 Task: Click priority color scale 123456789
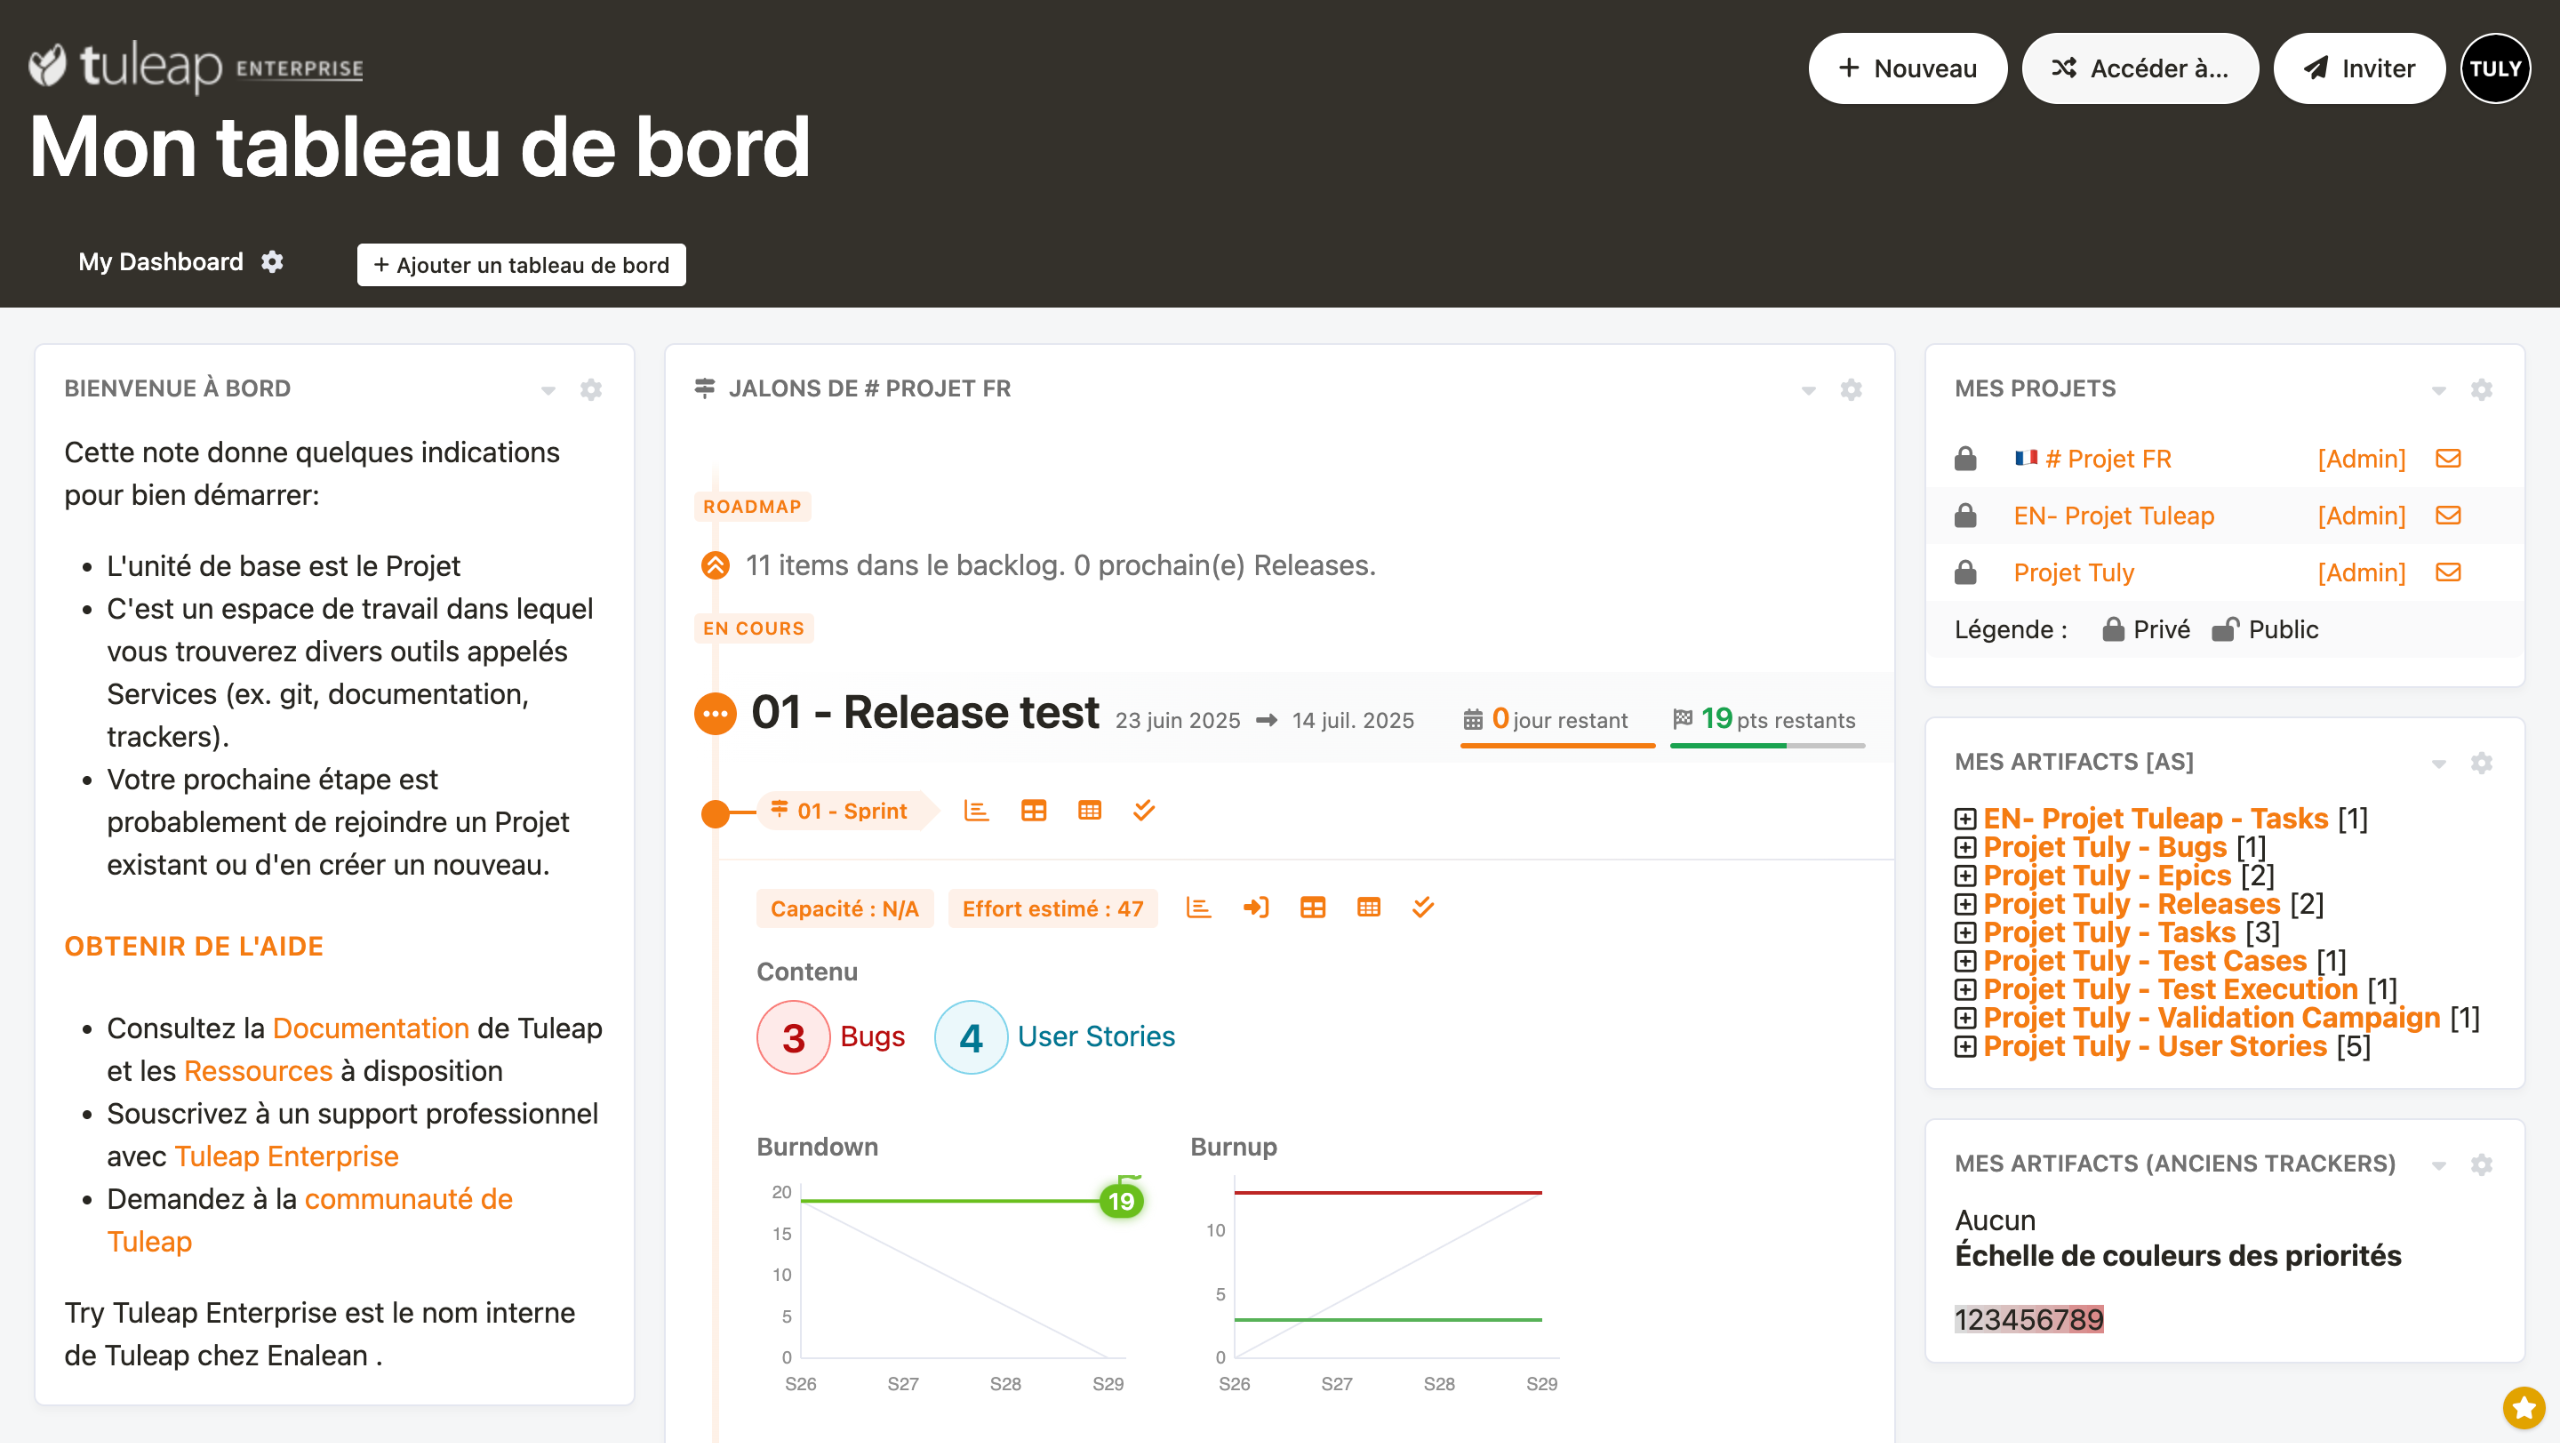[2028, 1320]
